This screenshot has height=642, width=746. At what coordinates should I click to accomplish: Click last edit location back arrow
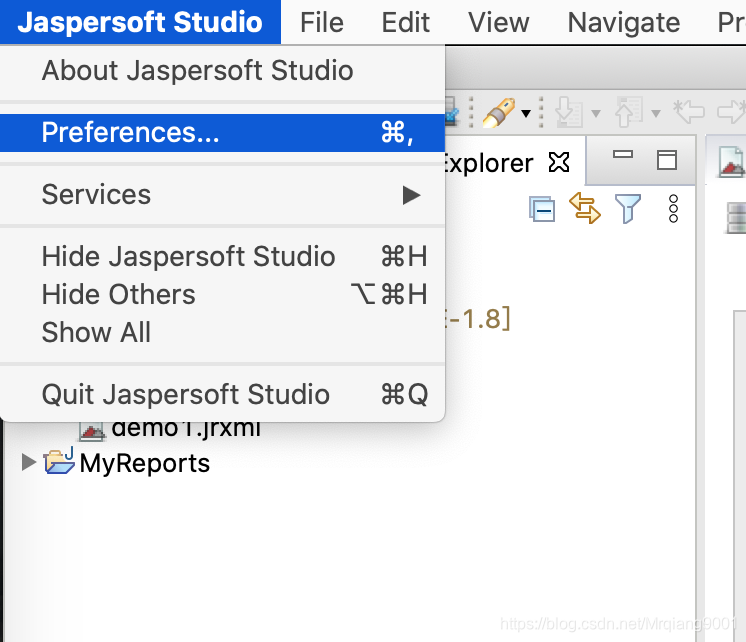point(688,111)
